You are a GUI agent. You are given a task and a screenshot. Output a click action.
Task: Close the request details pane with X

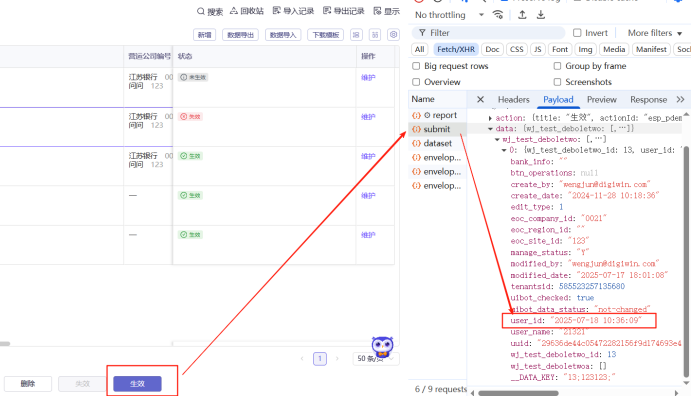pyautogui.click(x=480, y=100)
